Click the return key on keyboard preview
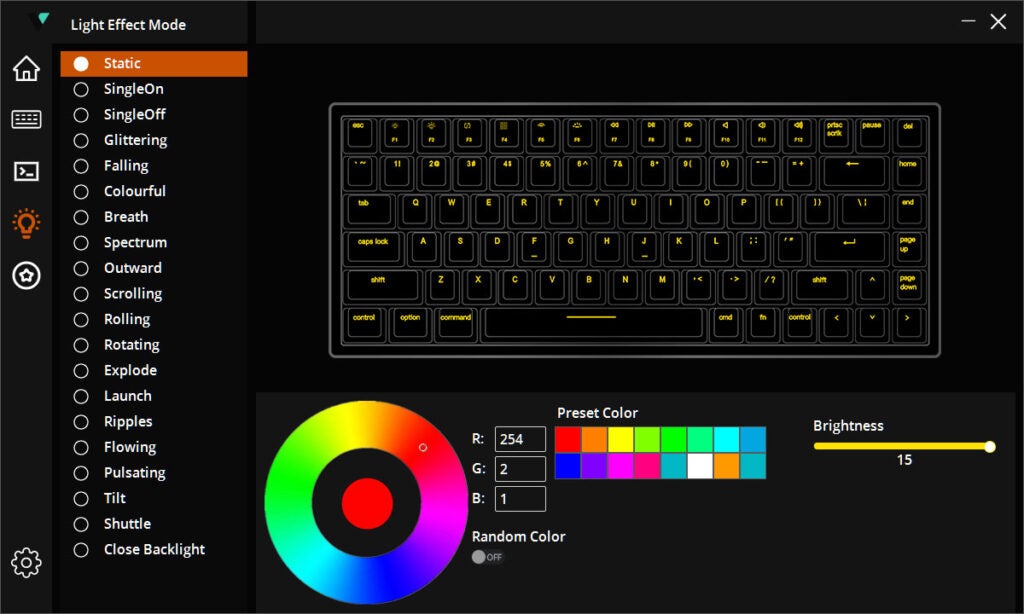 (x=849, y=248)
